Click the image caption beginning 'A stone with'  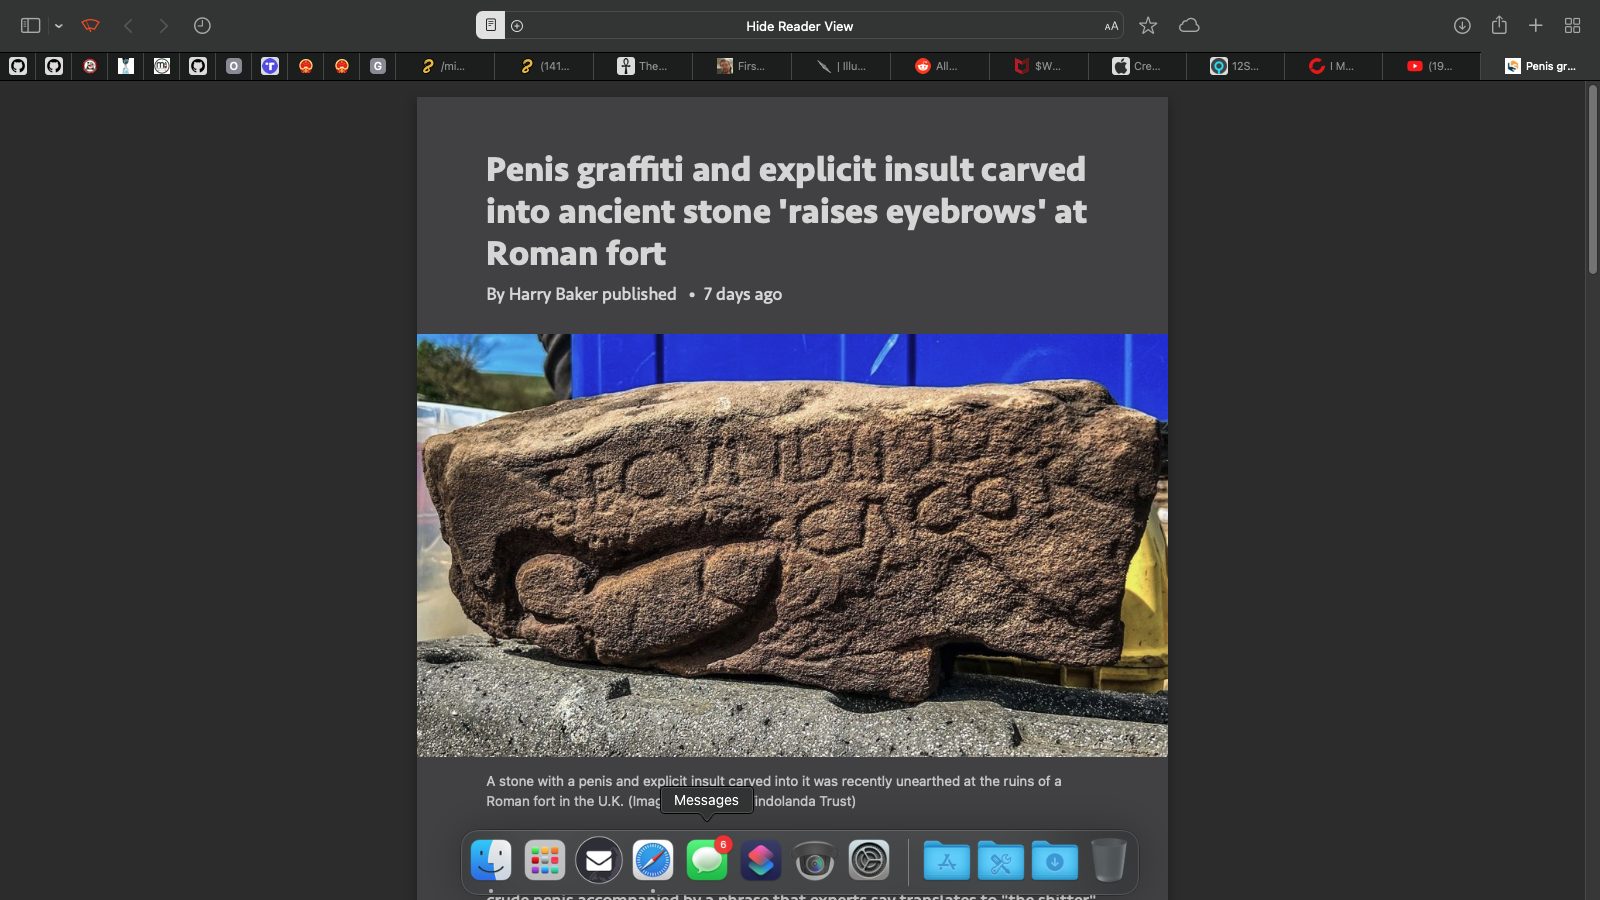[x=773, y=791]
